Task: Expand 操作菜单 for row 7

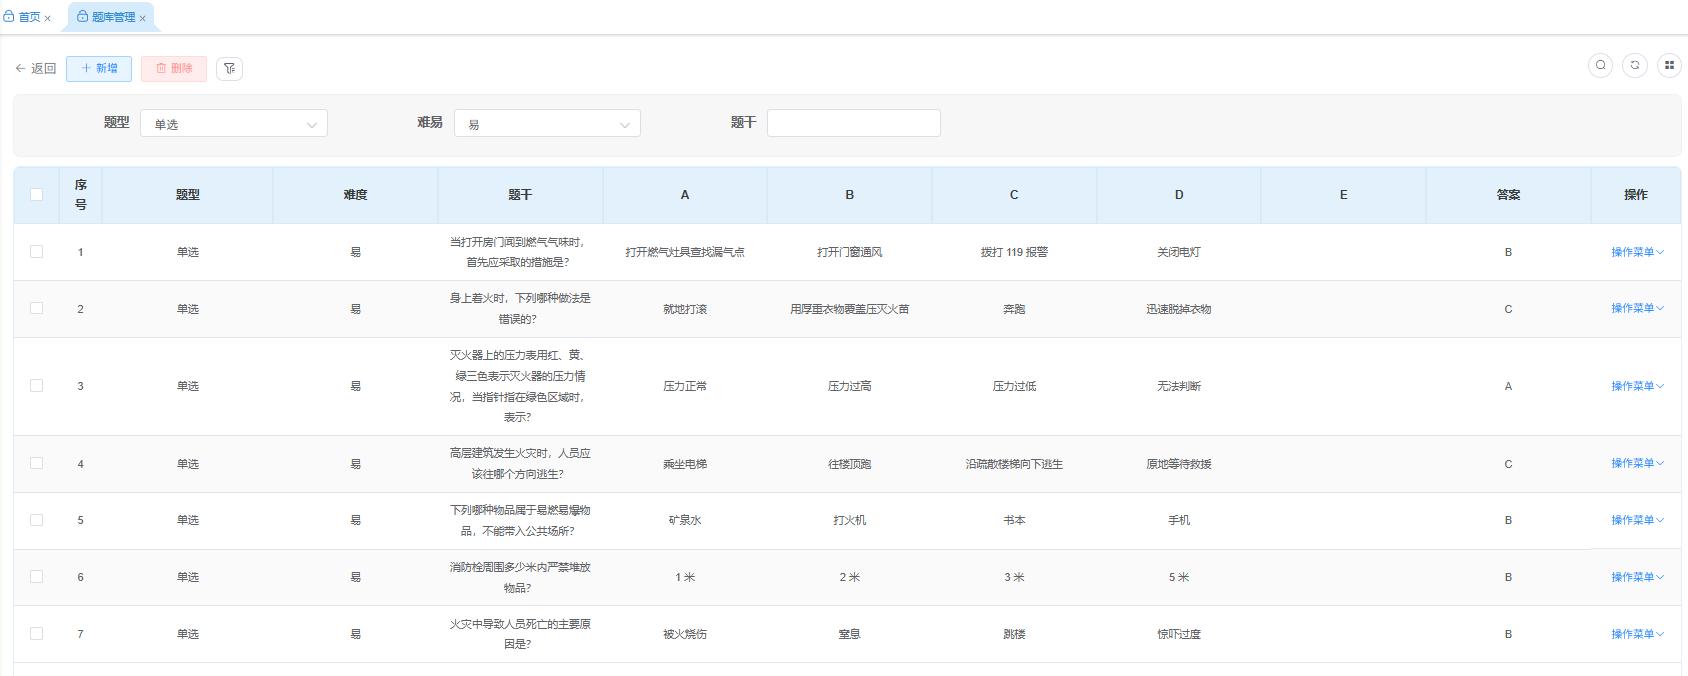Action: pyautogui.click(x=1636, y=634)
